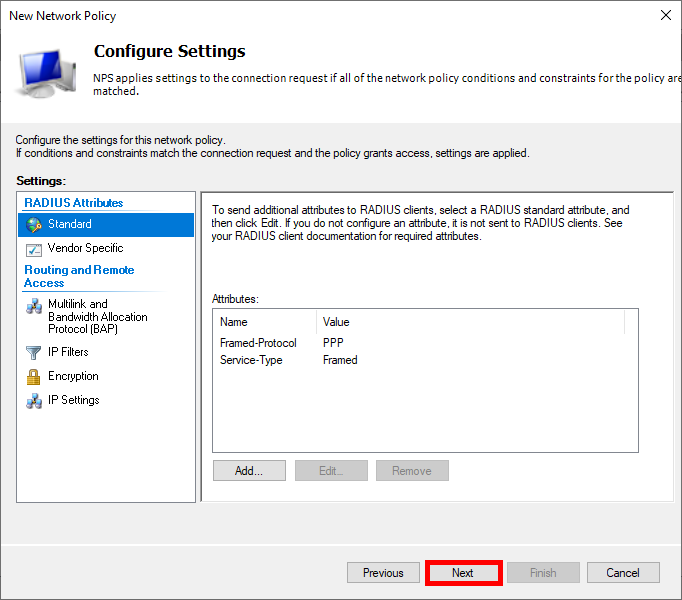Select the Multilink and Bandwidth Allocation icon
This screenshot has width=682, height=600.
pyautogui.click(x=33, y=306)
